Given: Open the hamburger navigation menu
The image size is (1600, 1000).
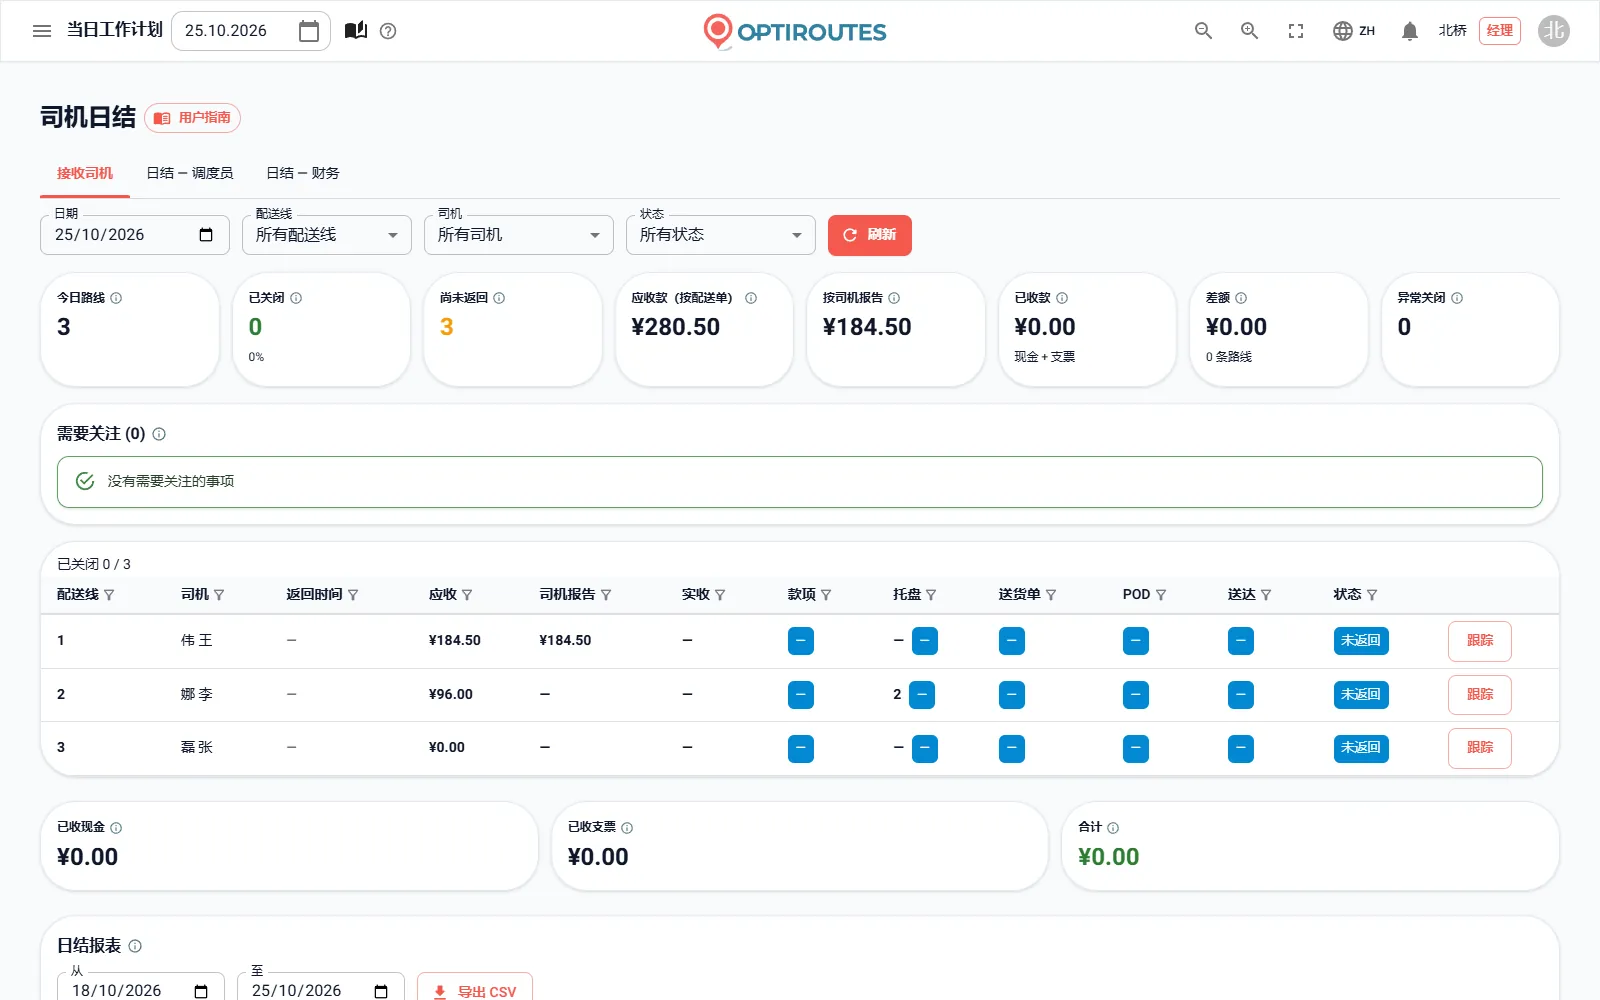Looking at the screenshot, I should tap(42, 31).
